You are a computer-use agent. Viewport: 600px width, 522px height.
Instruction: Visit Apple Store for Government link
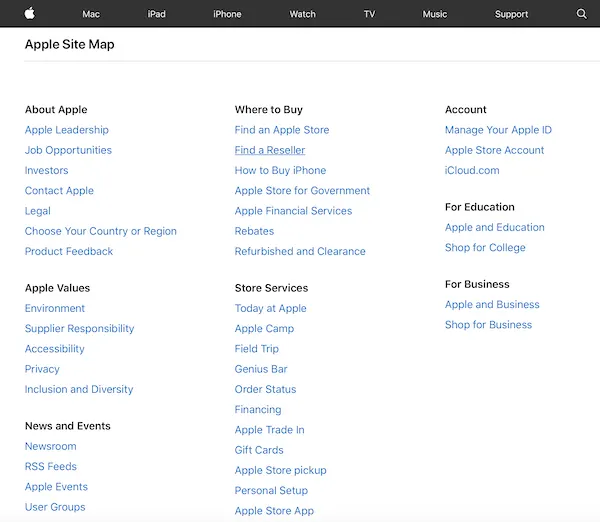[302, 191]
